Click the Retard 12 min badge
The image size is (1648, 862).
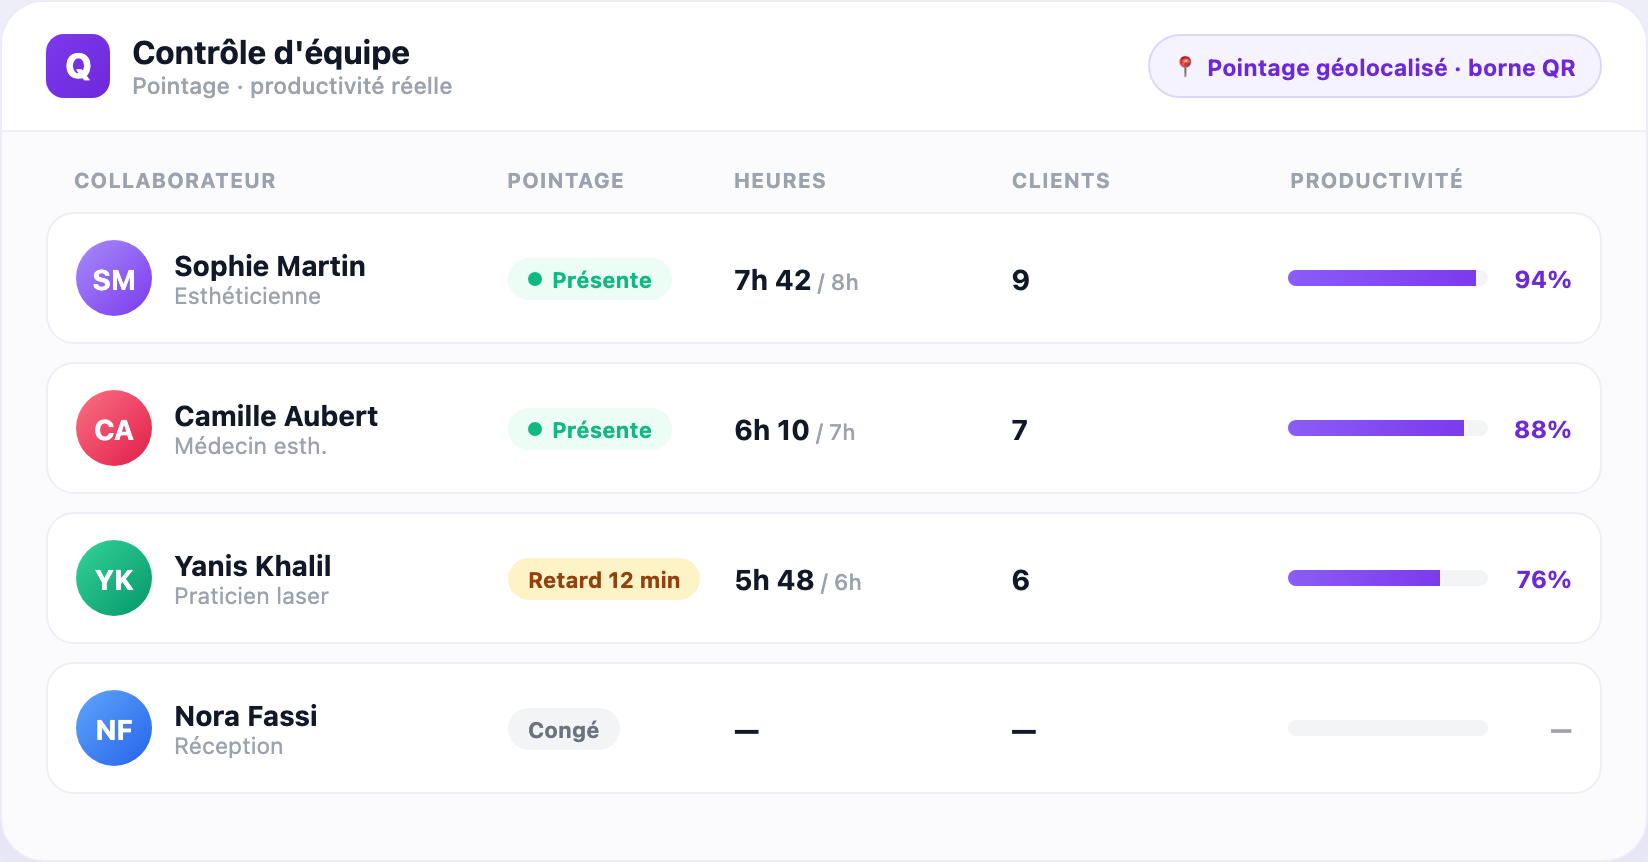click(x=604, y=579)
